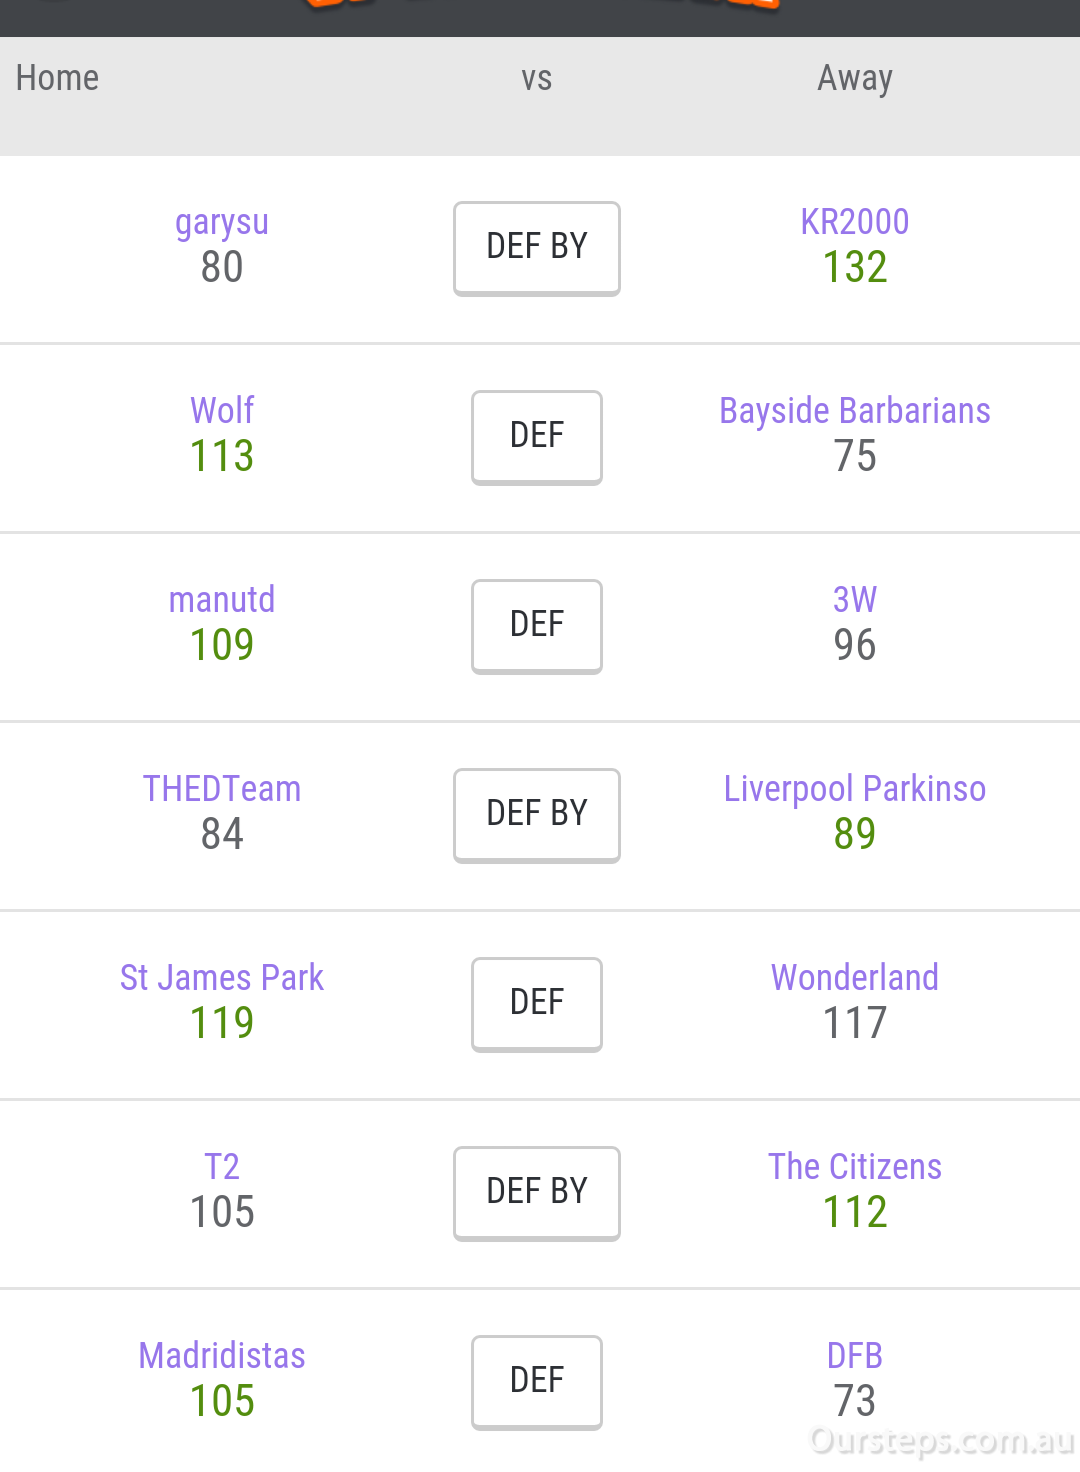Screen dimensions: 1080x1472
Task: Open the manutd team link
Action: click(x=222, y=600)
